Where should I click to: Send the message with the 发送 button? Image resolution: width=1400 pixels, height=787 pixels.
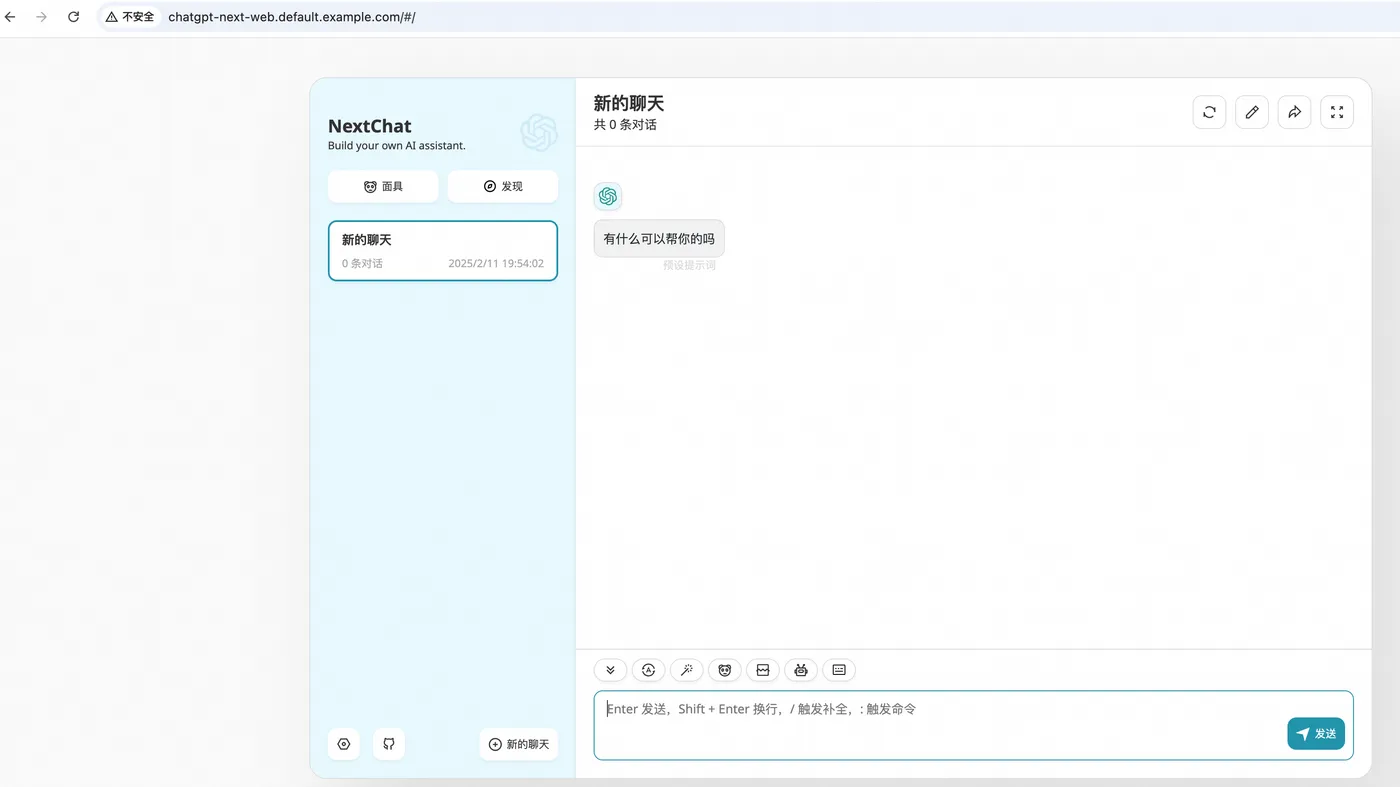pyautogui.click(x=1316, y=733)
